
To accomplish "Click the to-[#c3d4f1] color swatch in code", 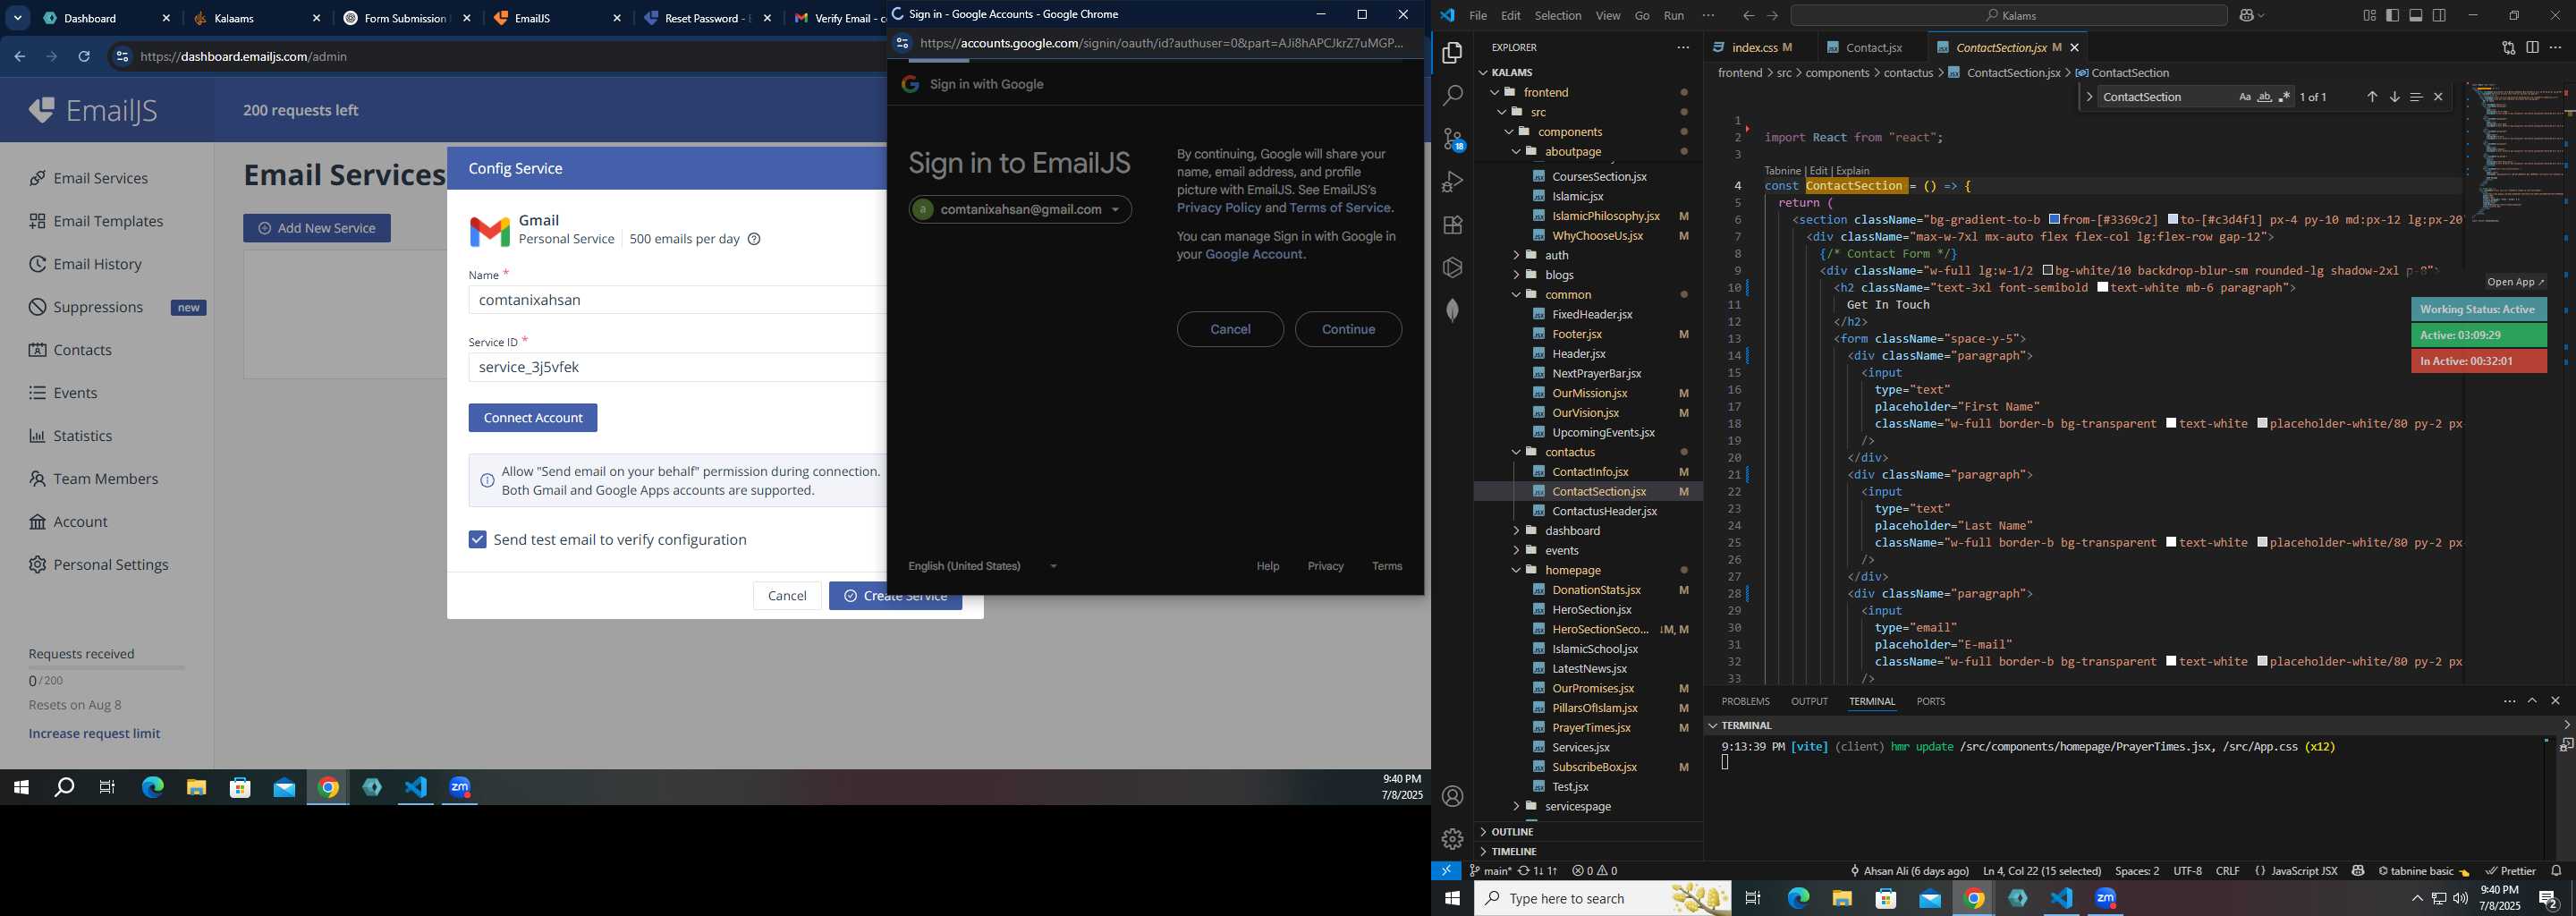I will [x=2173, y=219].
